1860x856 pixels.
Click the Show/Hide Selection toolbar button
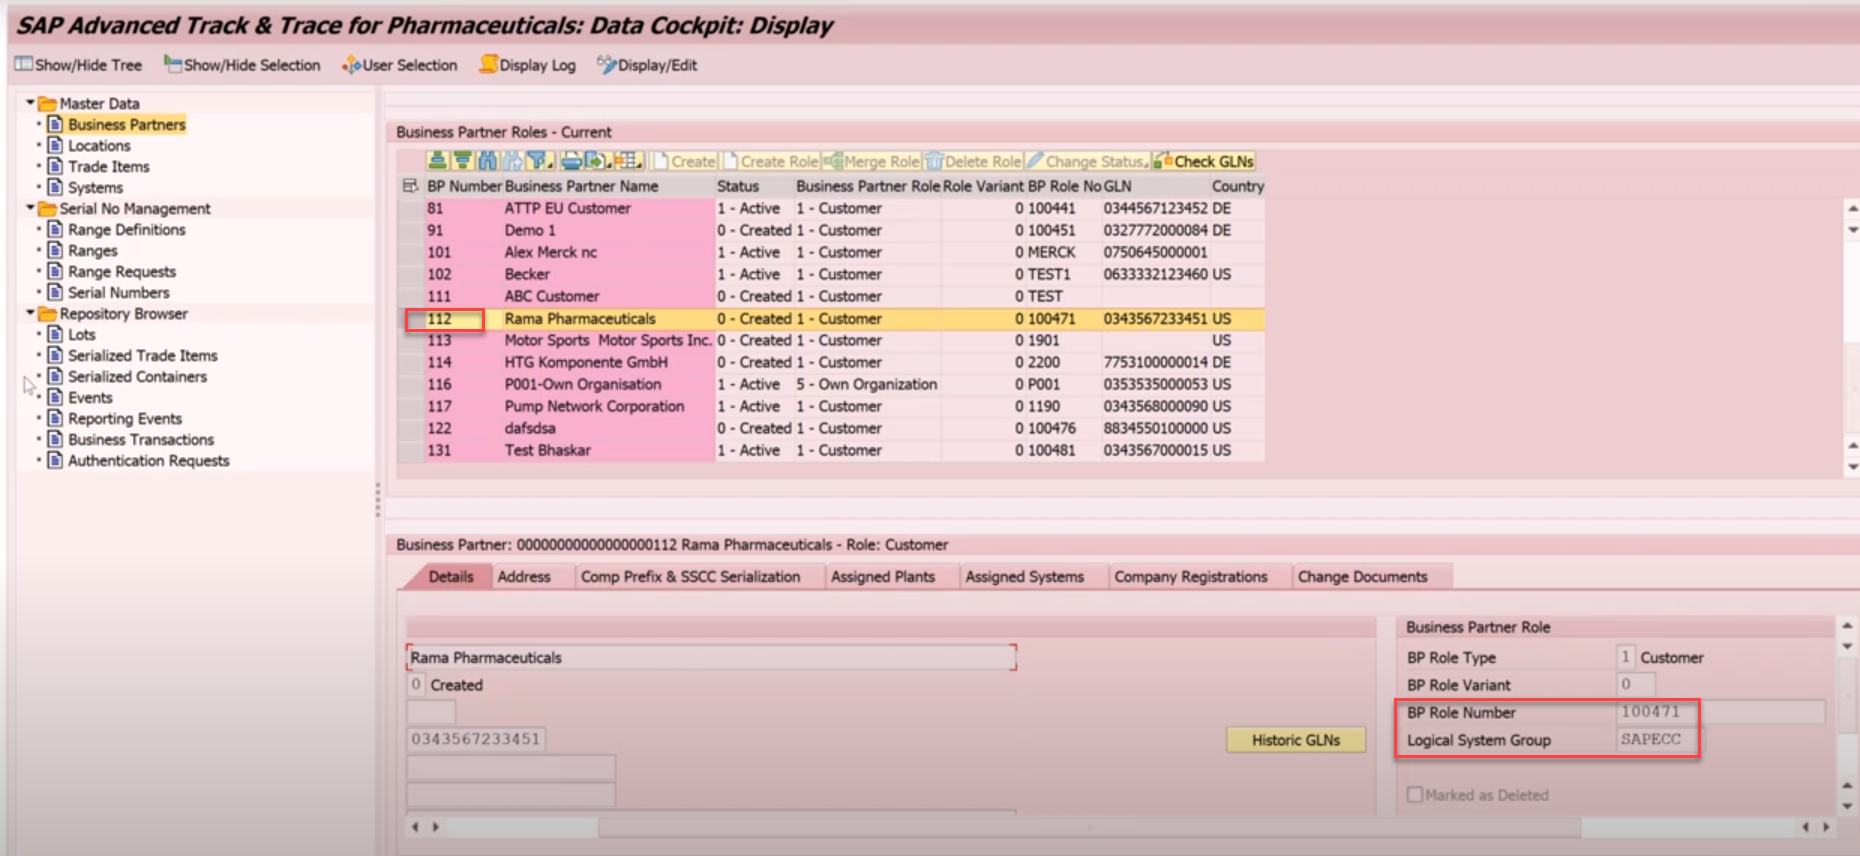point(242,65)
